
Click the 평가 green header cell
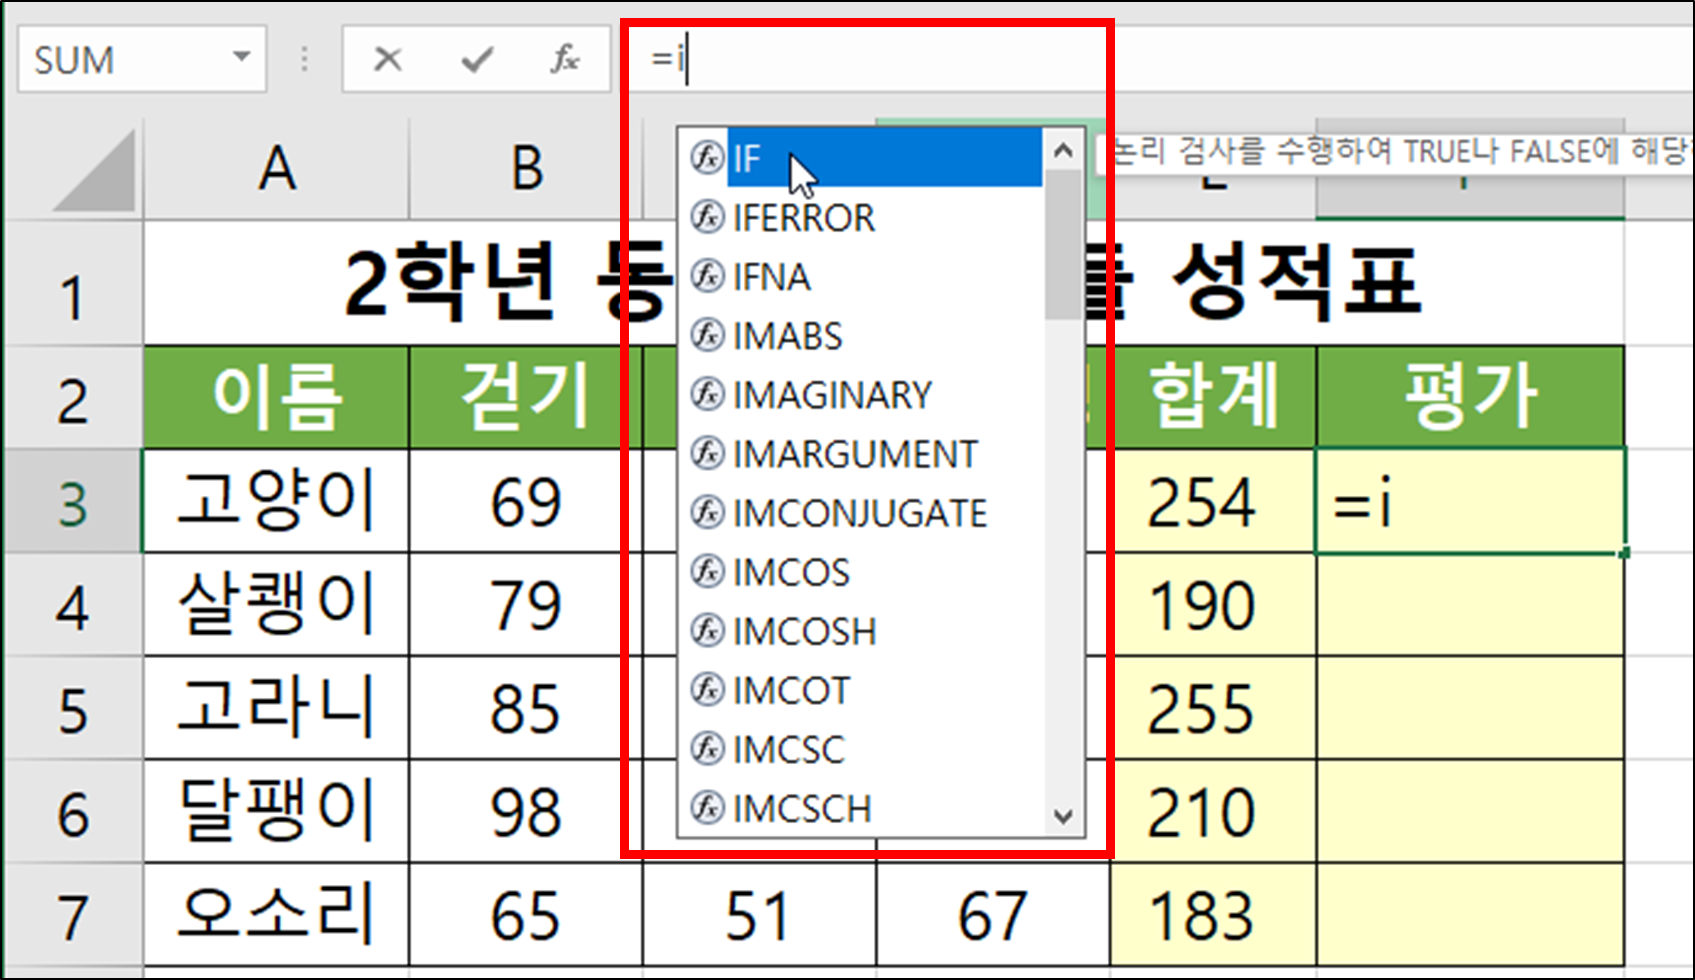(1470, 395)
